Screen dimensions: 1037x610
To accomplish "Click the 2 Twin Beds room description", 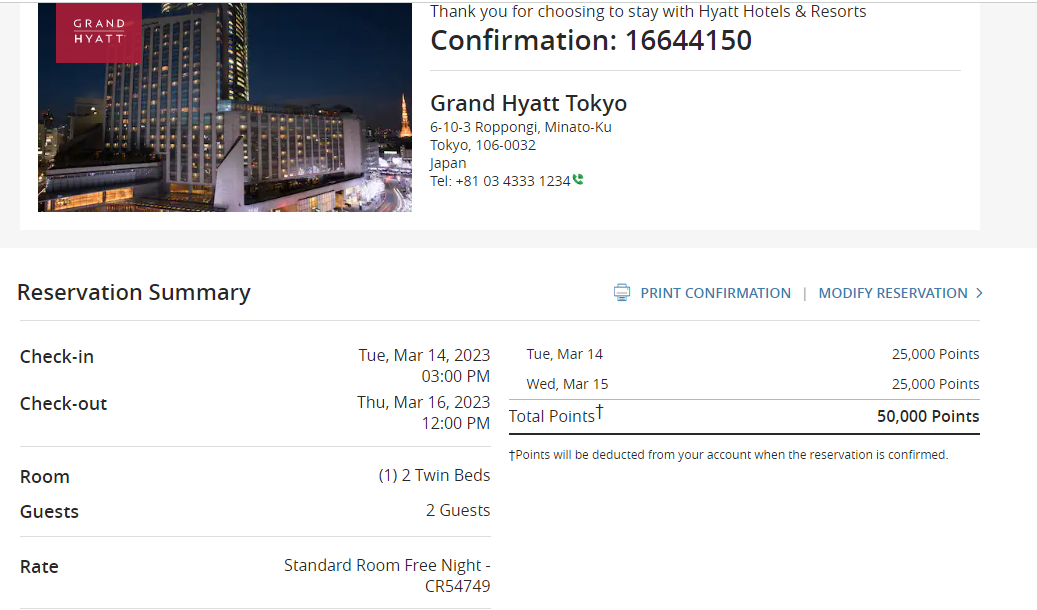I will click(434, 476).
